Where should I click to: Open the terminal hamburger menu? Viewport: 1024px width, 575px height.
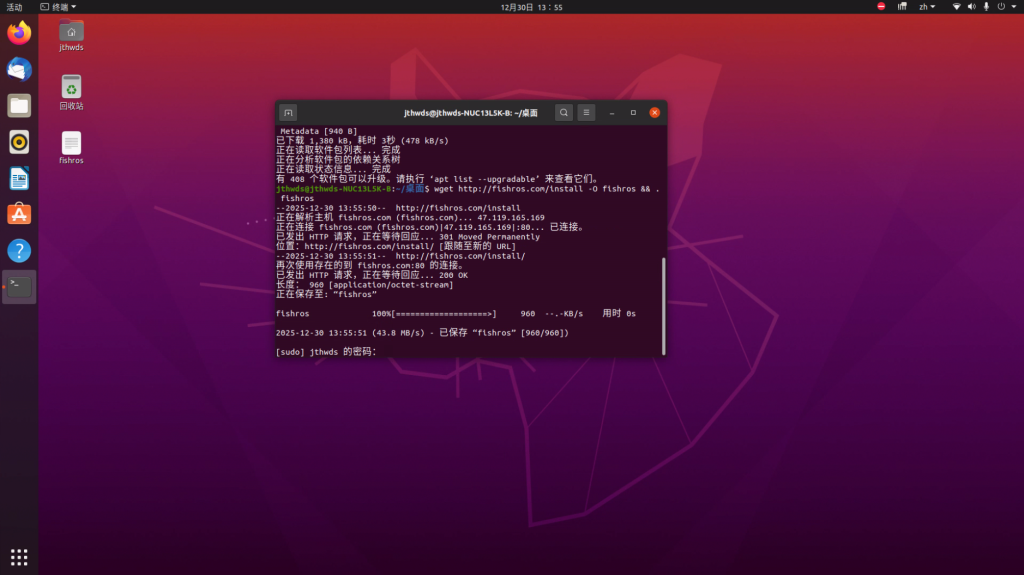[x=587, y=113]
